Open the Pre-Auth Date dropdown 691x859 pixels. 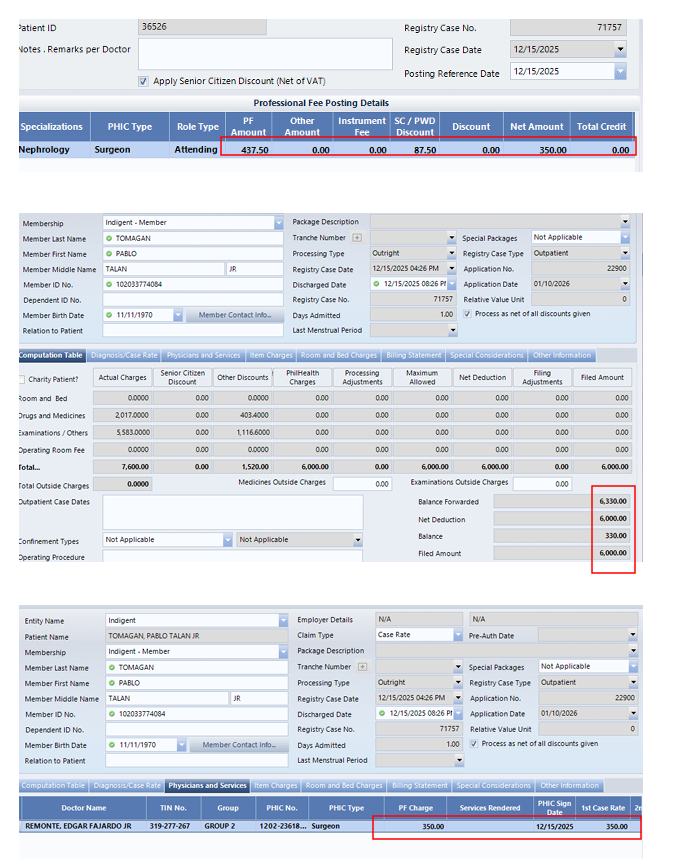tap(632, 635)
